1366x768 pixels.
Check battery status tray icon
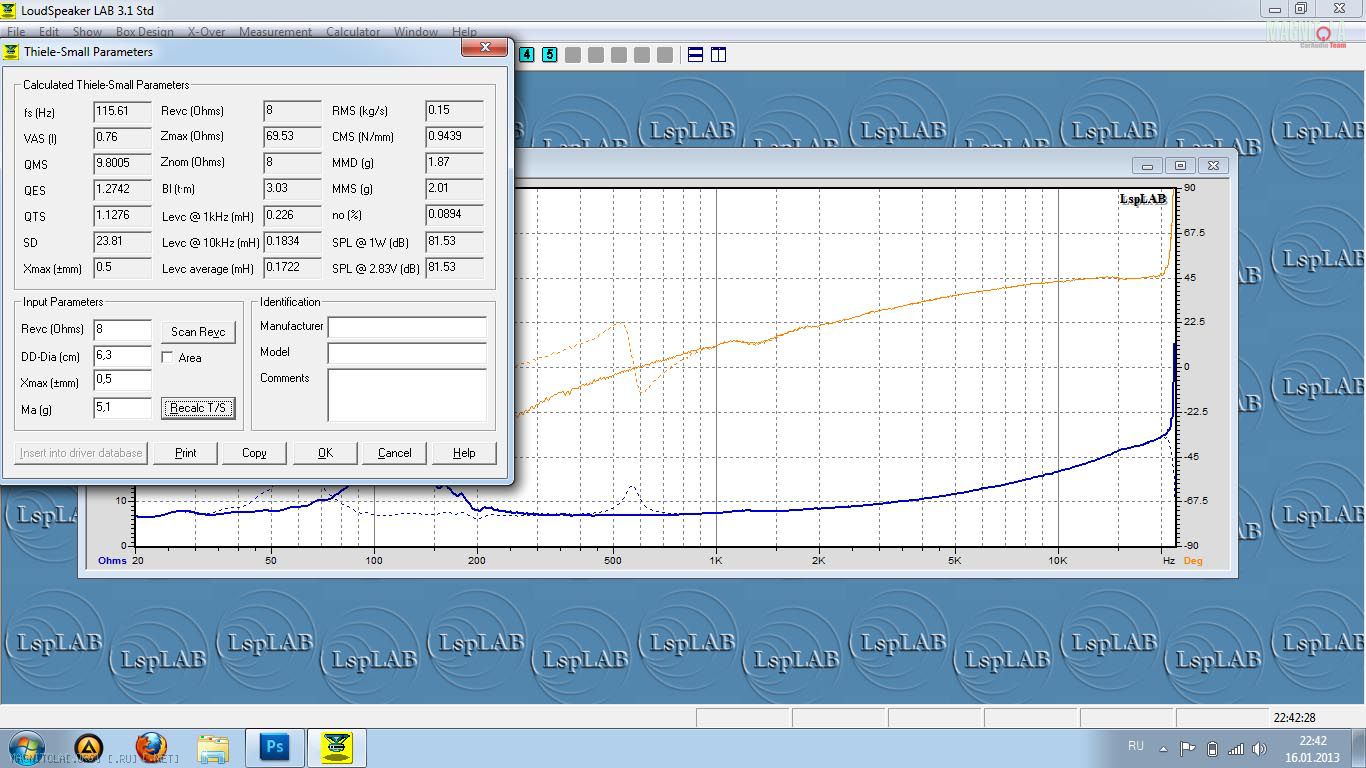[x=1212, y=748]
